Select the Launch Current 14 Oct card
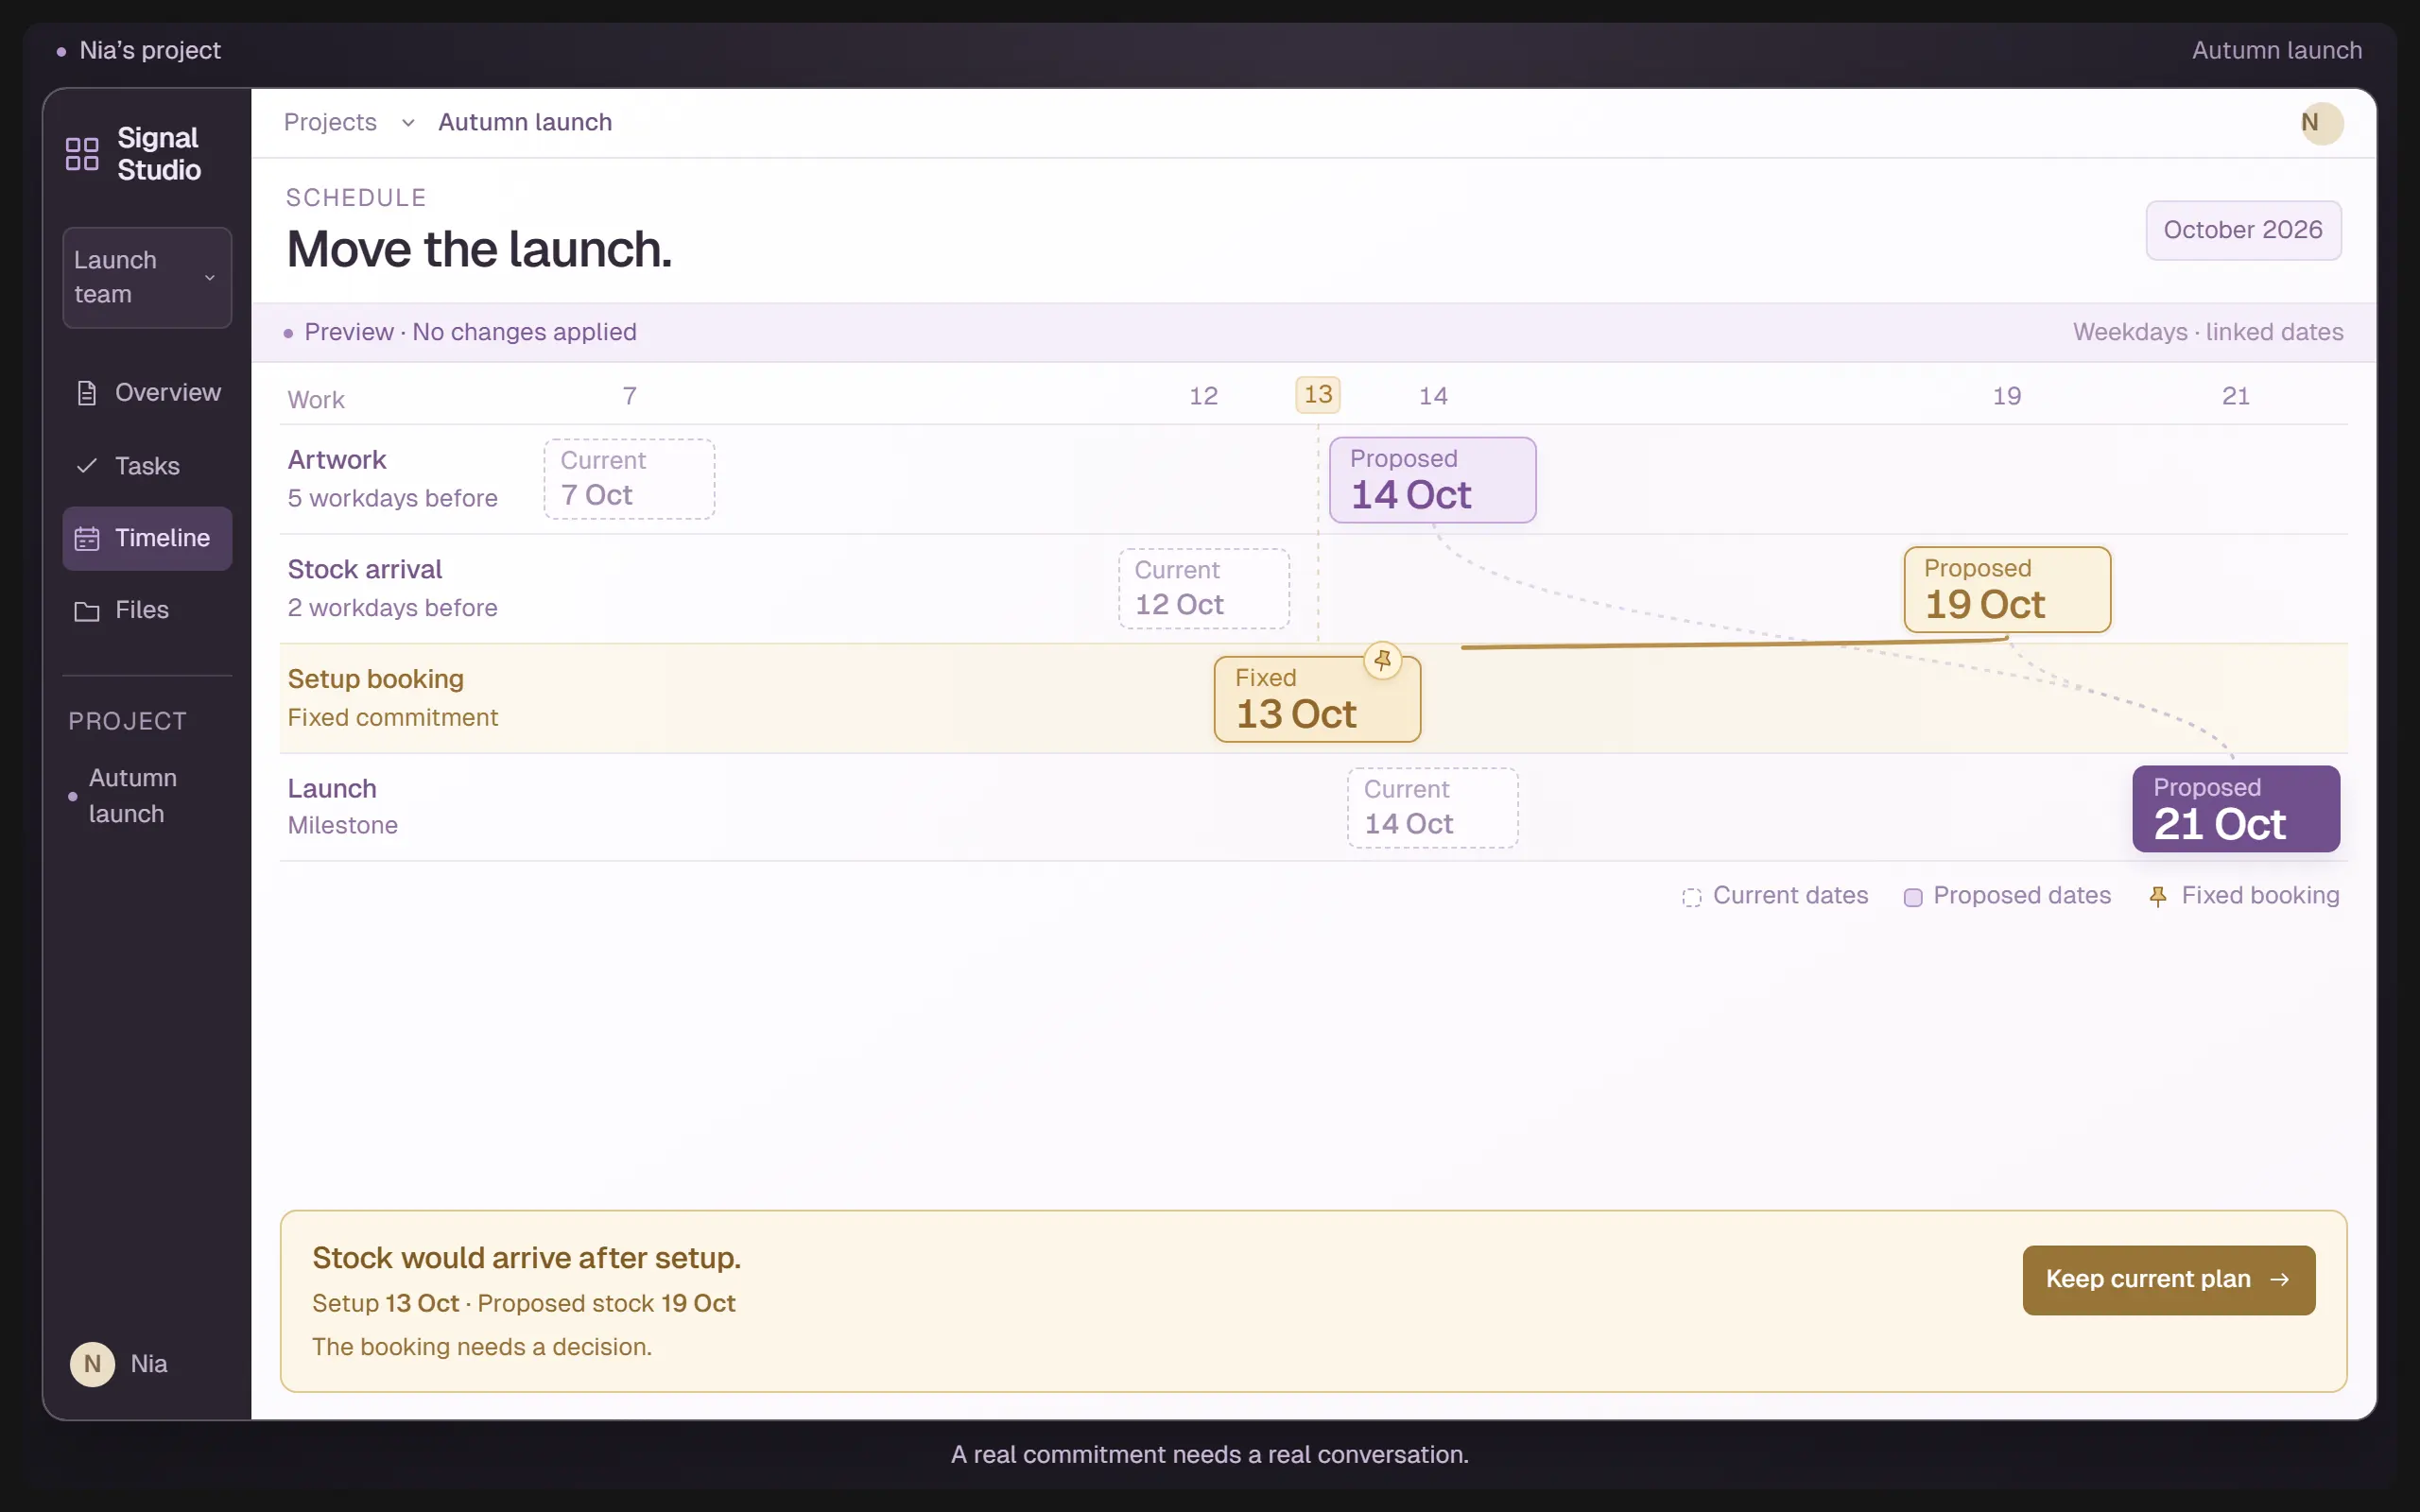This screenshot has height=1512, width=2420. (1432, 807)
